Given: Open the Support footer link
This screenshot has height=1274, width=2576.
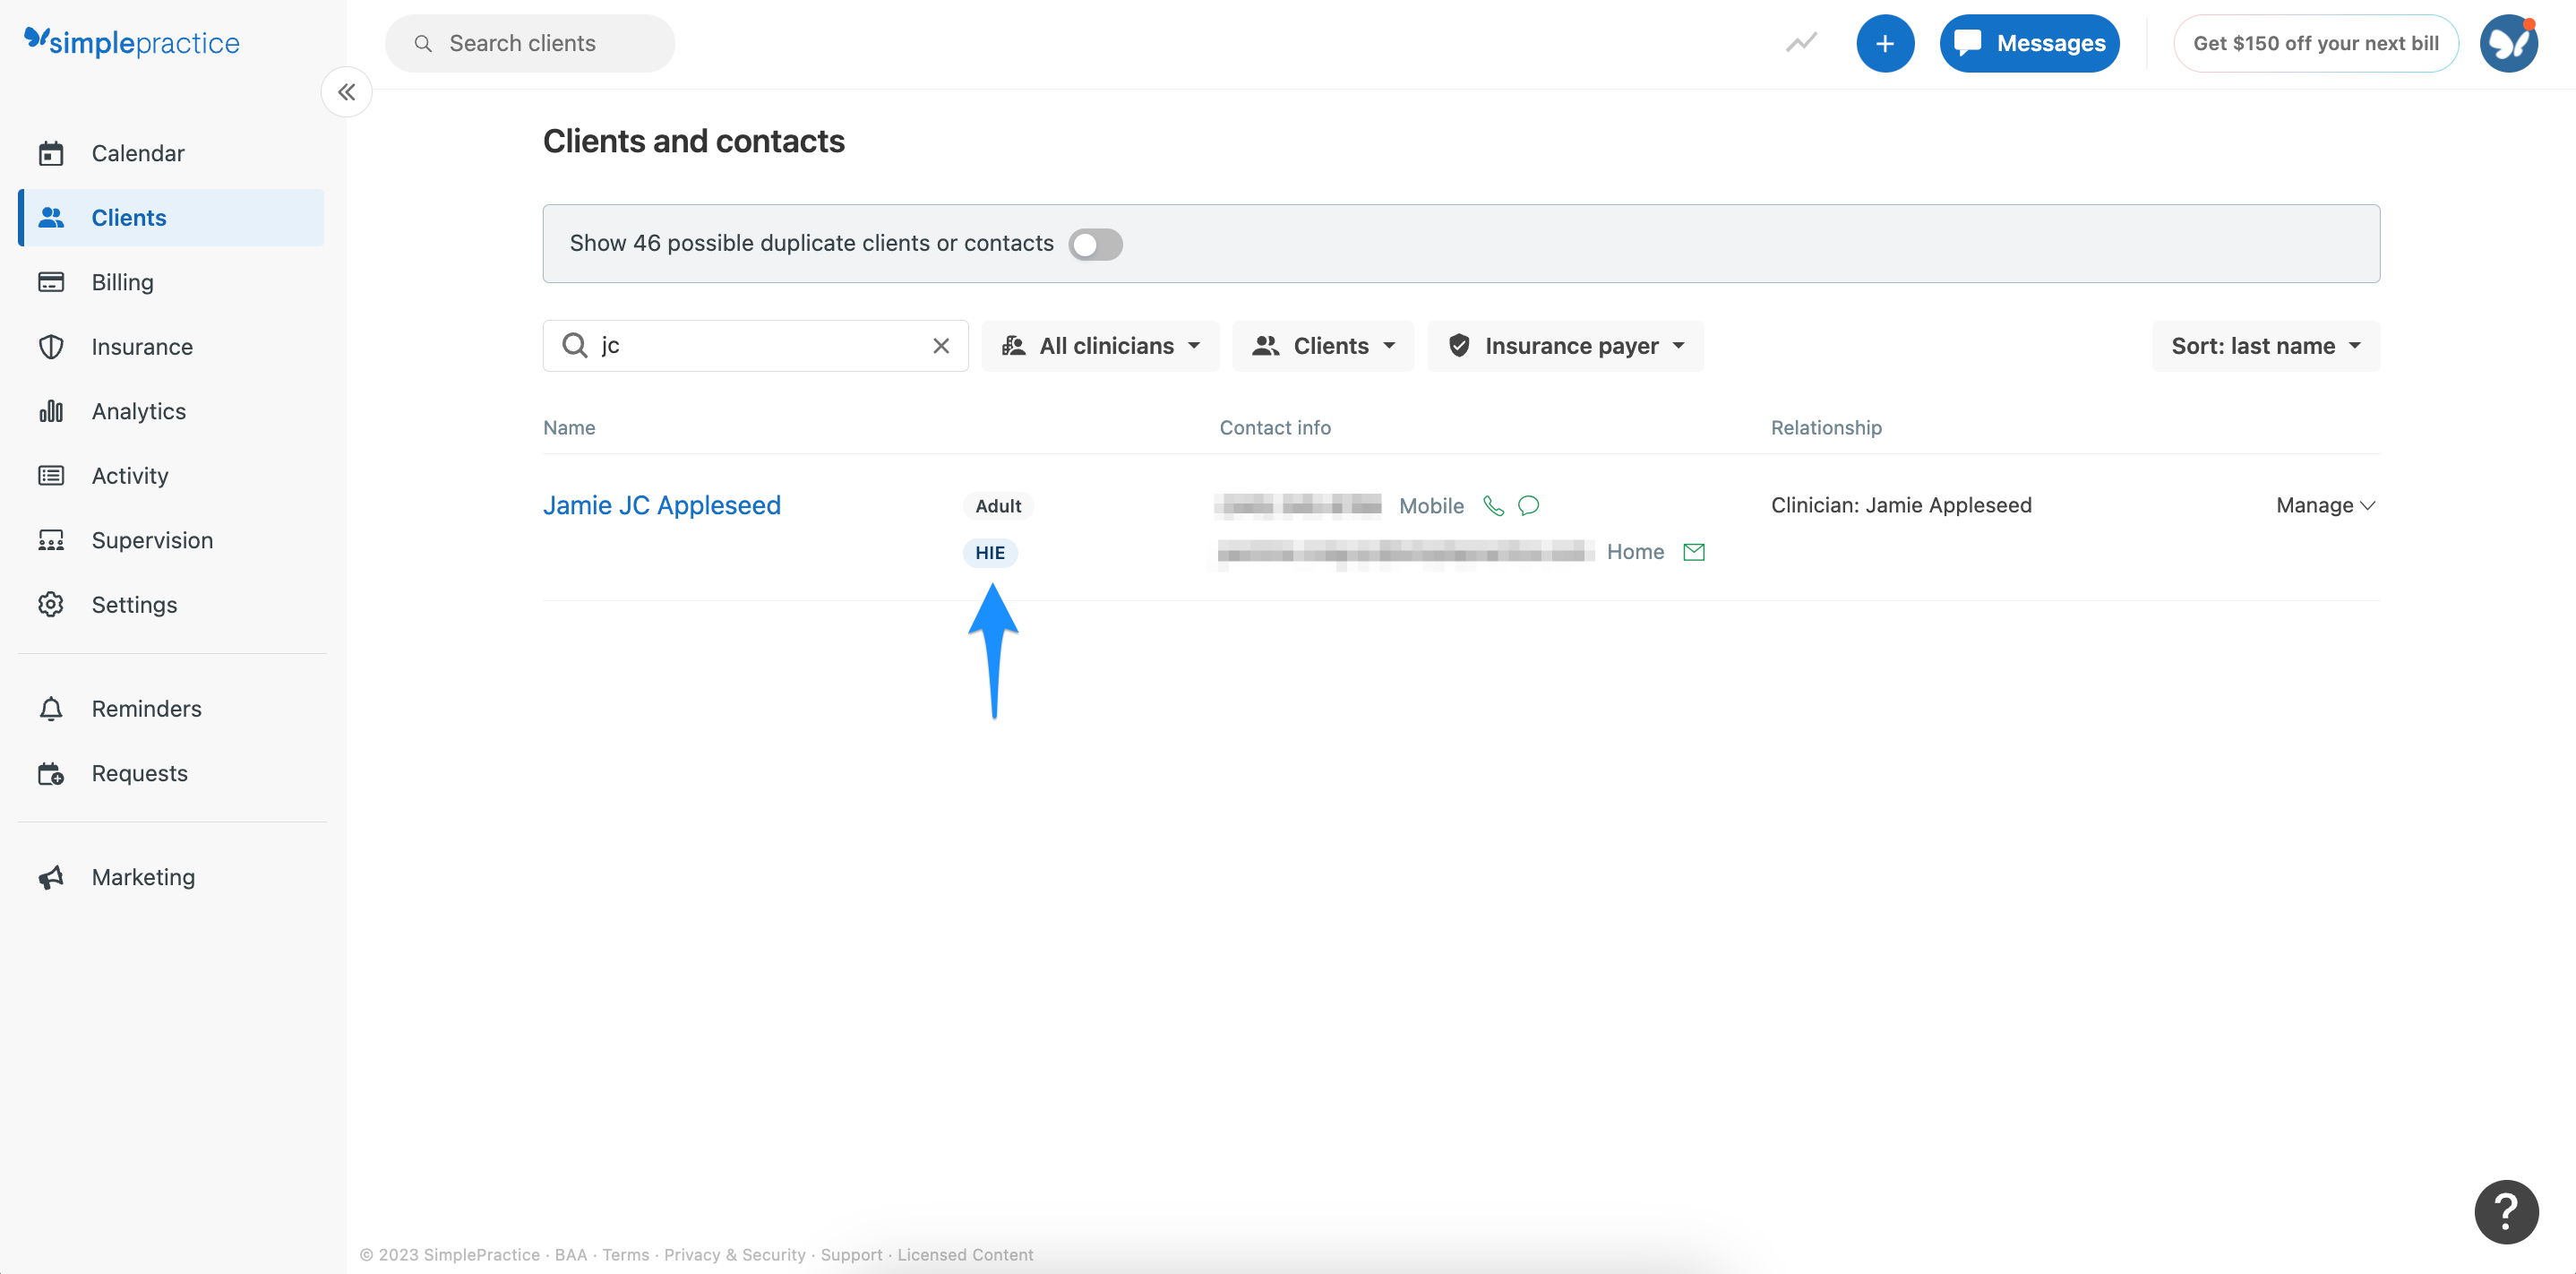Looking at the screenshot, I should (851, 1254).
